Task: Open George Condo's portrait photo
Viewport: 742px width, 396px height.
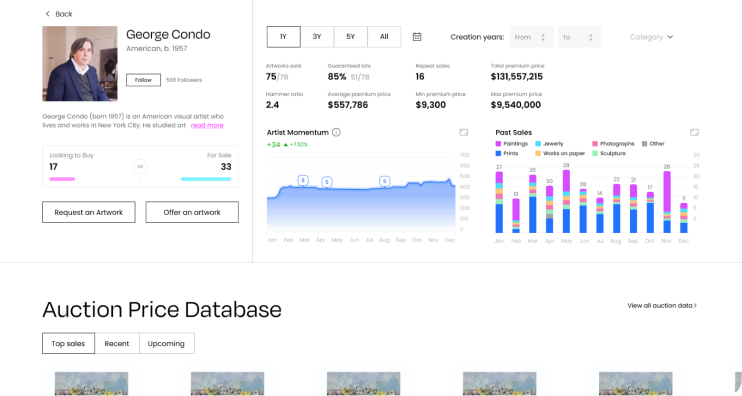Action: click(80, 63)
